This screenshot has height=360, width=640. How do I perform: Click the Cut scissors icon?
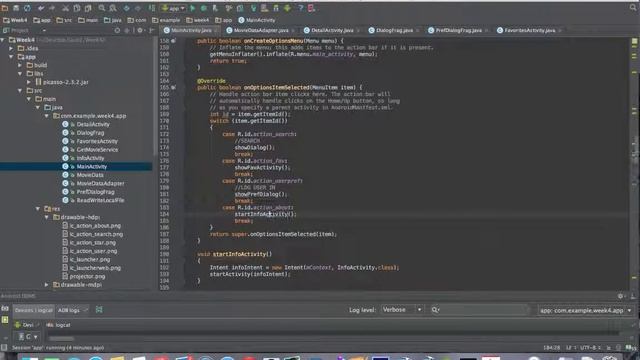(x=65, y=8)
